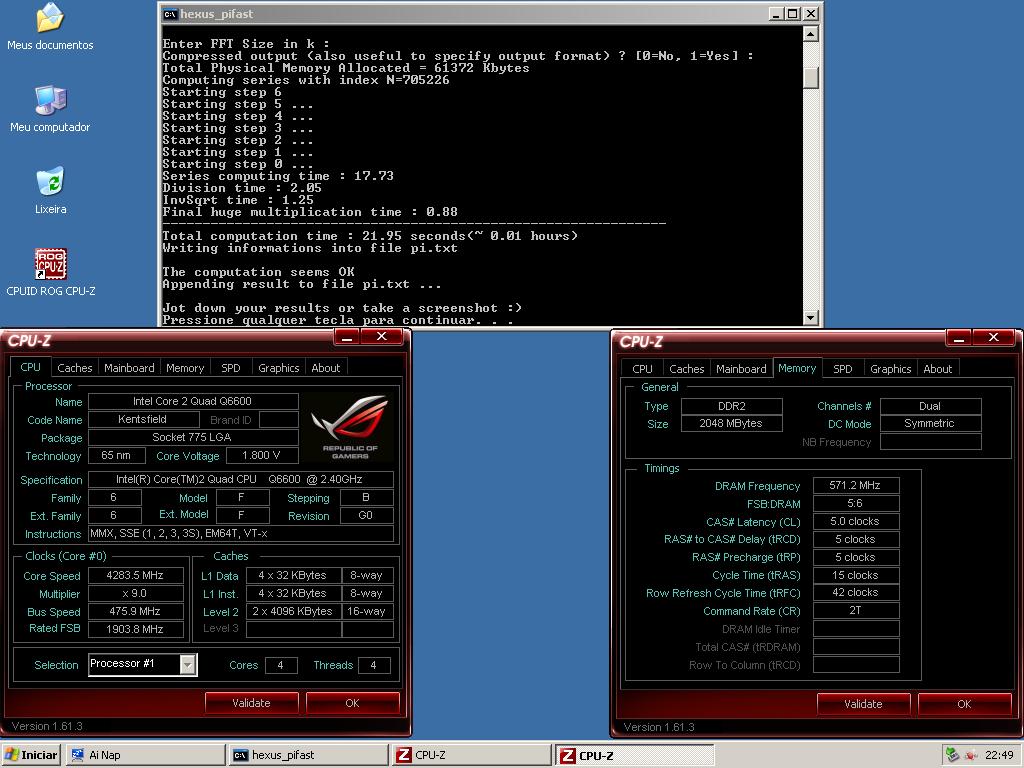The image size is (1024, 768).
Task: Click the tRFC value 42 clocks
Action: point(856,592)
